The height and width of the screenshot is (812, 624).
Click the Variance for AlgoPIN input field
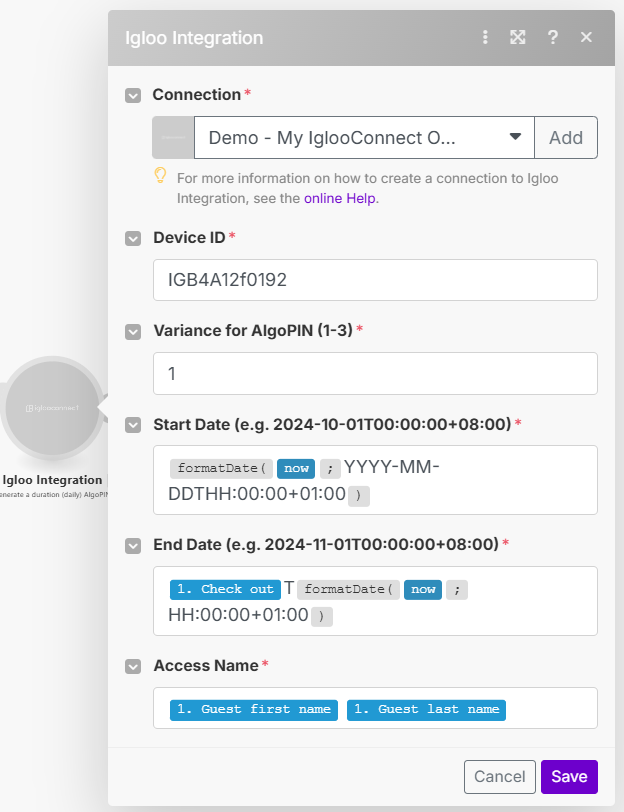pos(375,373)
